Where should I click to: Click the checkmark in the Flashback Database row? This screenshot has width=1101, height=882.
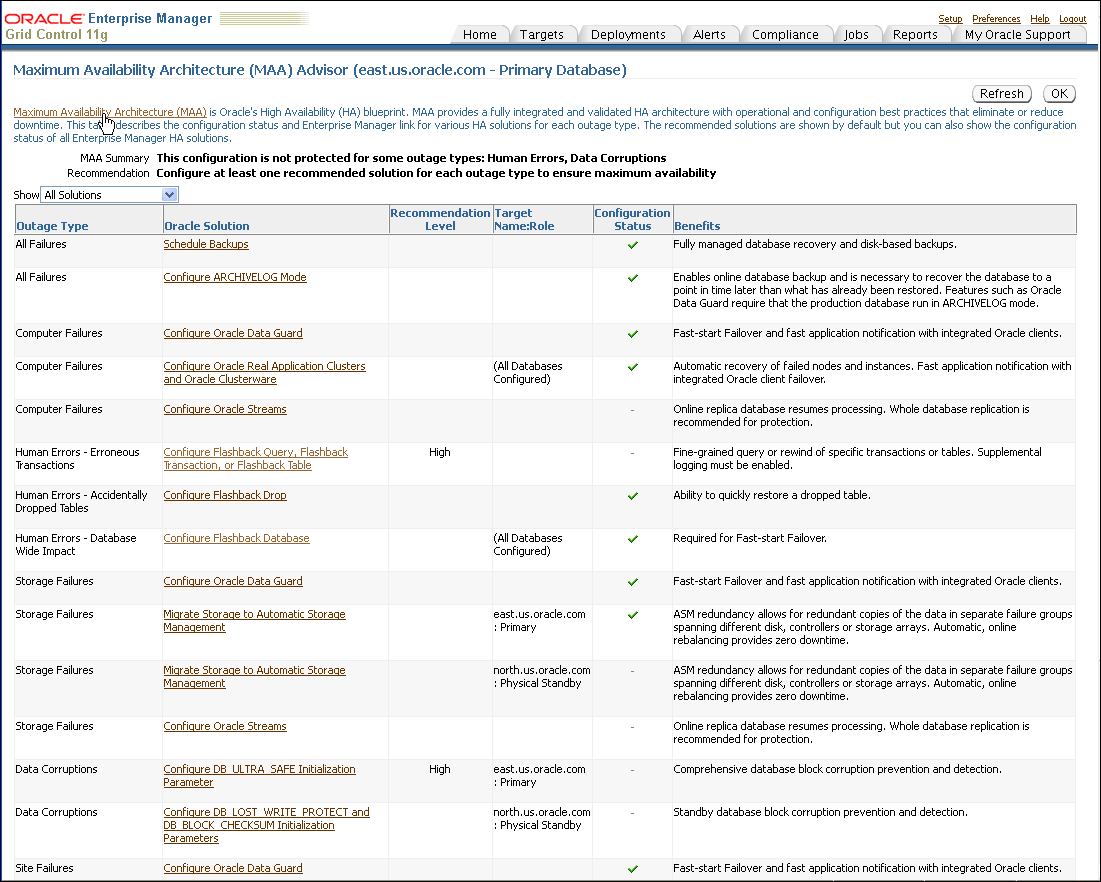tap(632, 539)
